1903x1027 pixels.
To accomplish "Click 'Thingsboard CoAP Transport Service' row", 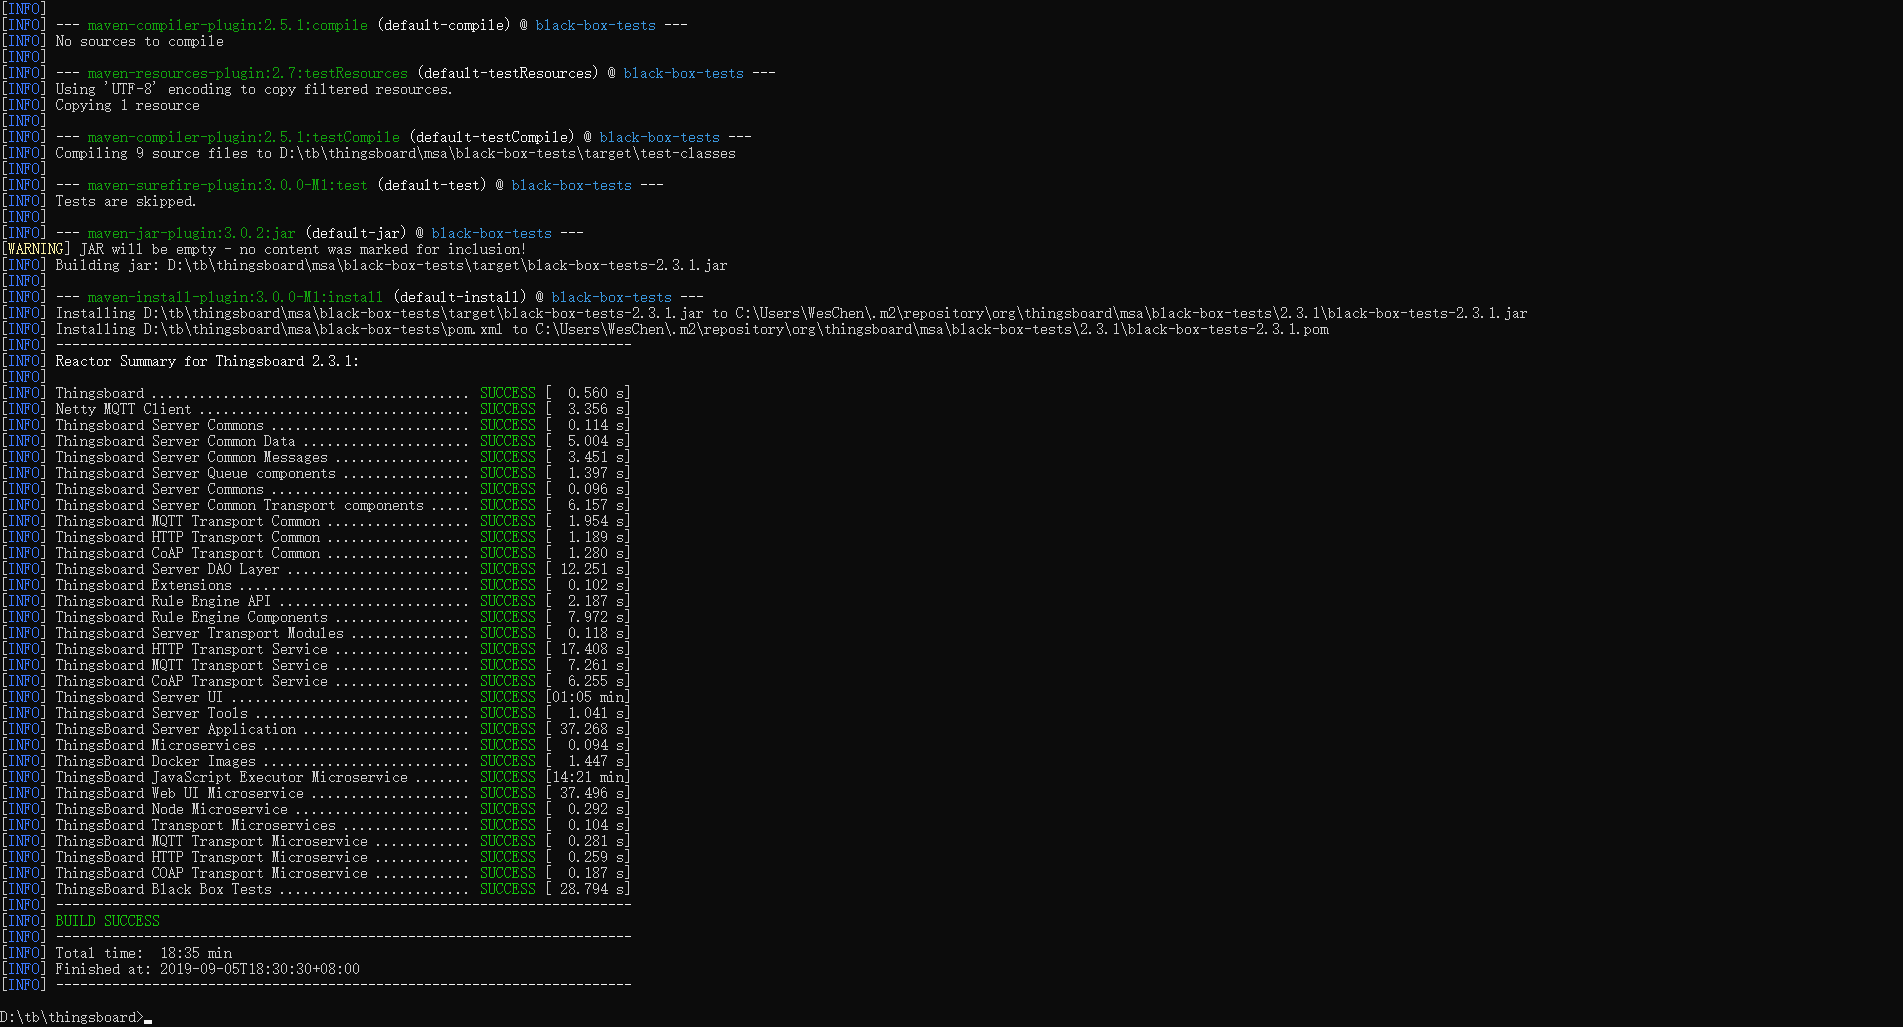I will click(316, 681).
